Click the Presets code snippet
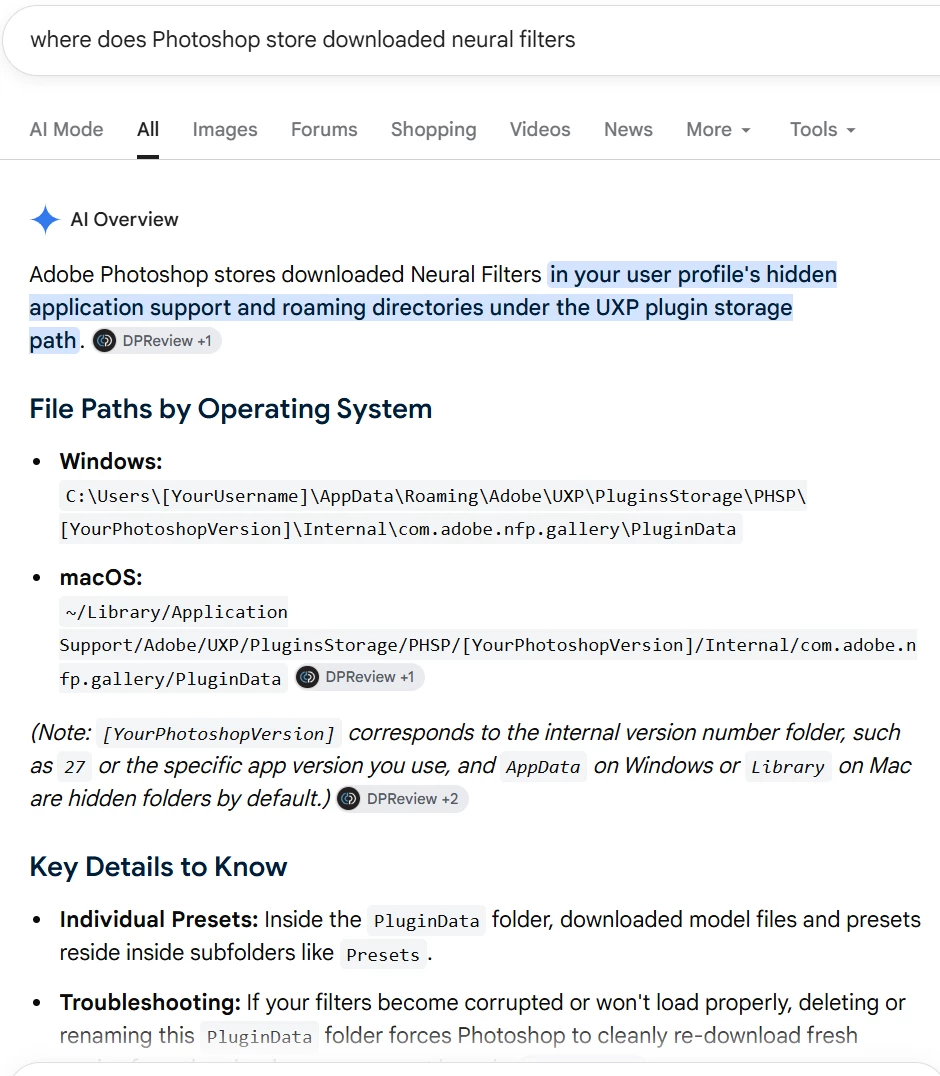This screenshot has height=1076, width=940. coord(383,955)
